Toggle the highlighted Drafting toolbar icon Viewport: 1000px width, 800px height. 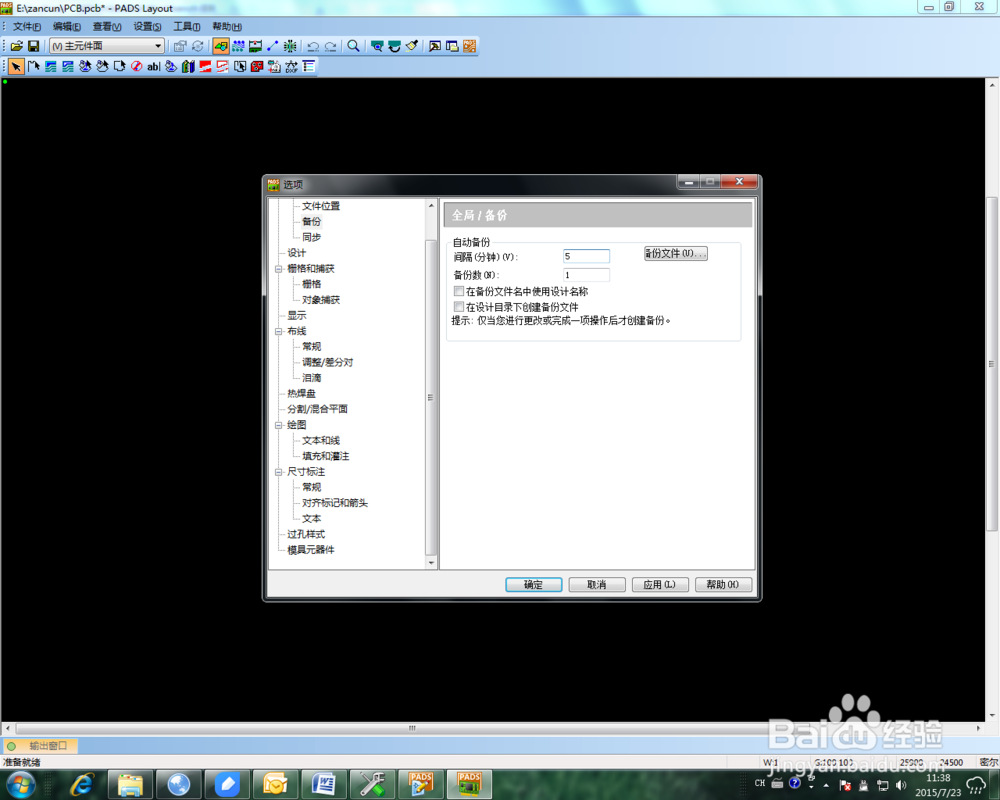coord(221,46)
